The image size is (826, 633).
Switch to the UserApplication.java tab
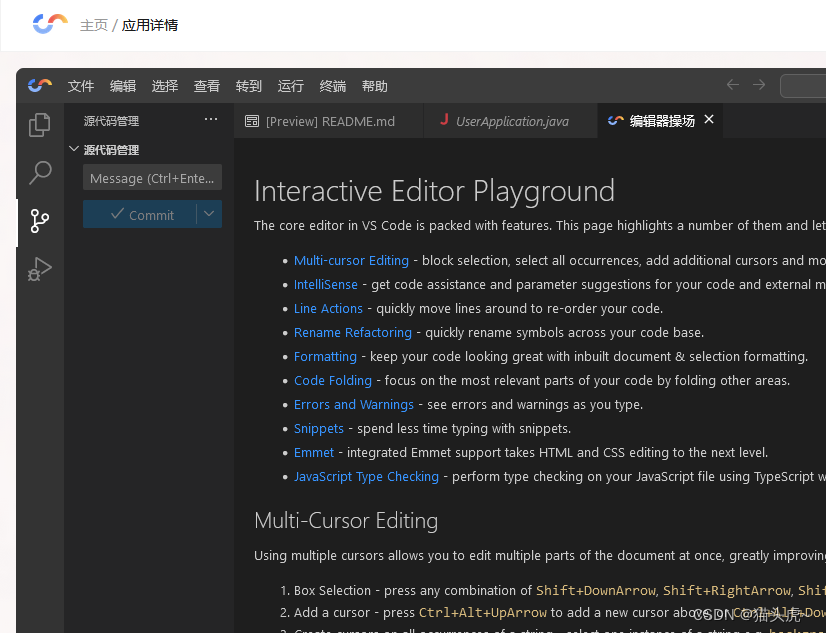click(510, 121)
